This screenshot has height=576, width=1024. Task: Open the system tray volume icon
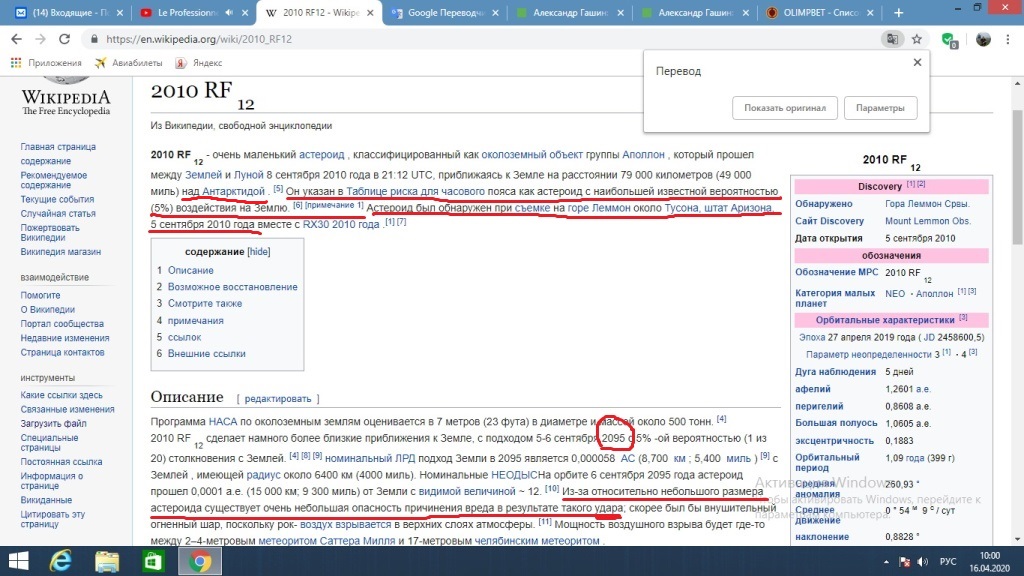[x=923, y=562]
